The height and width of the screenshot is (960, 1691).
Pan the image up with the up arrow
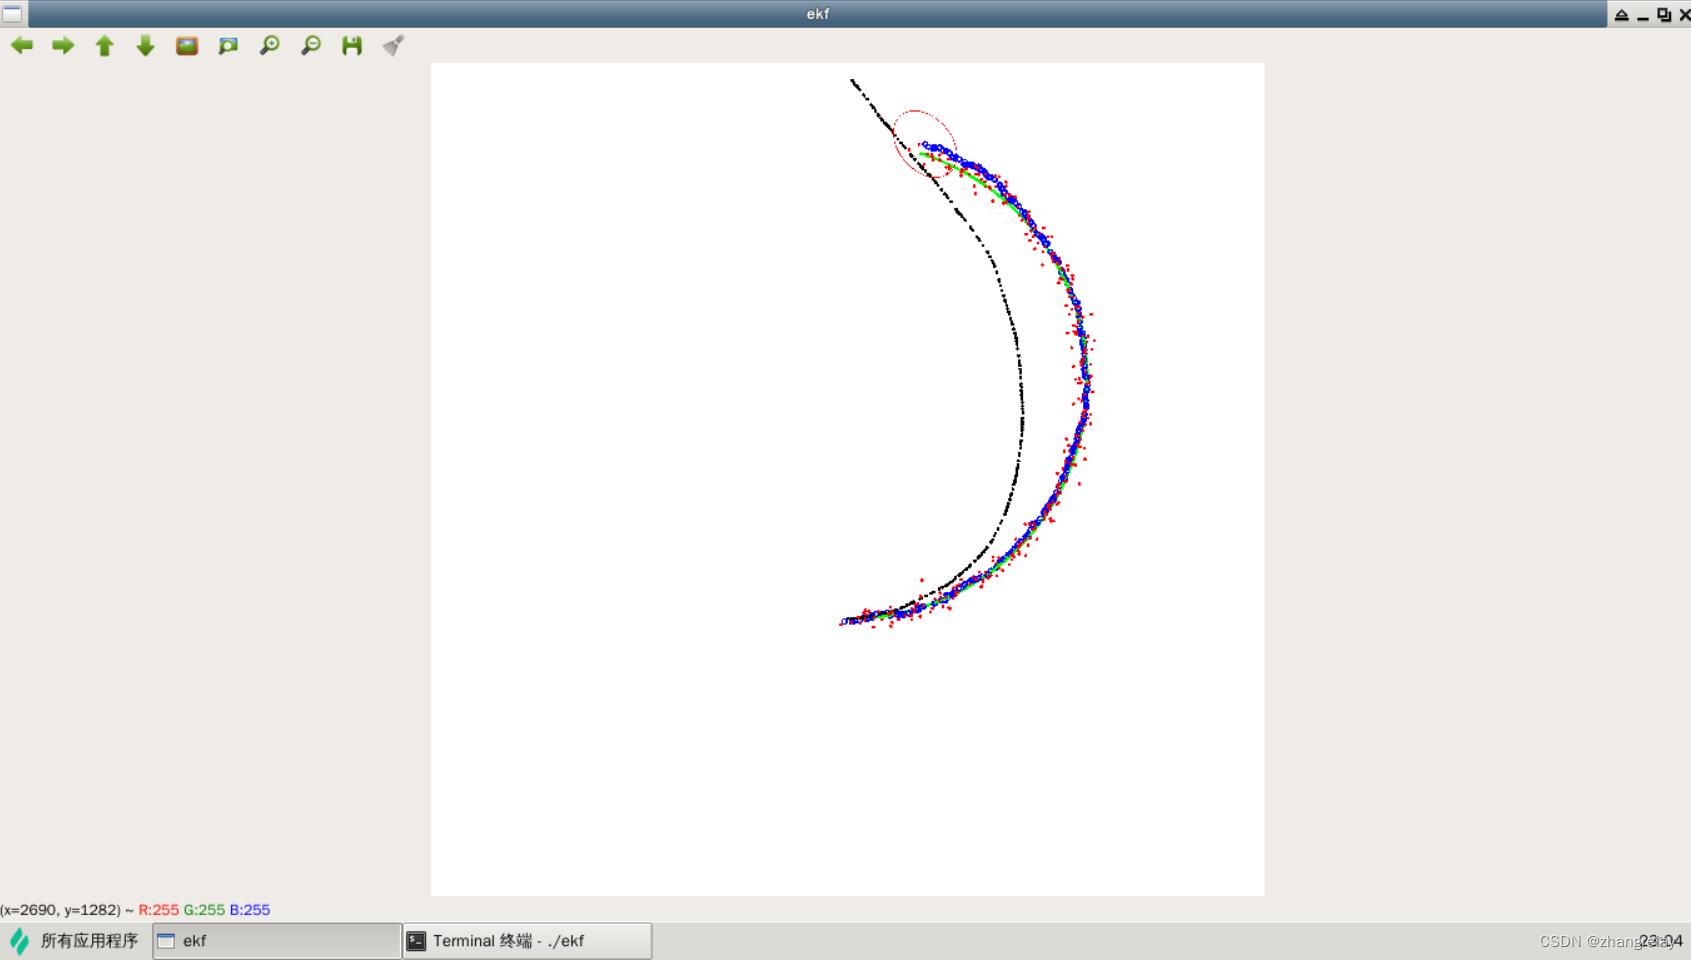[x=104, y=46]
